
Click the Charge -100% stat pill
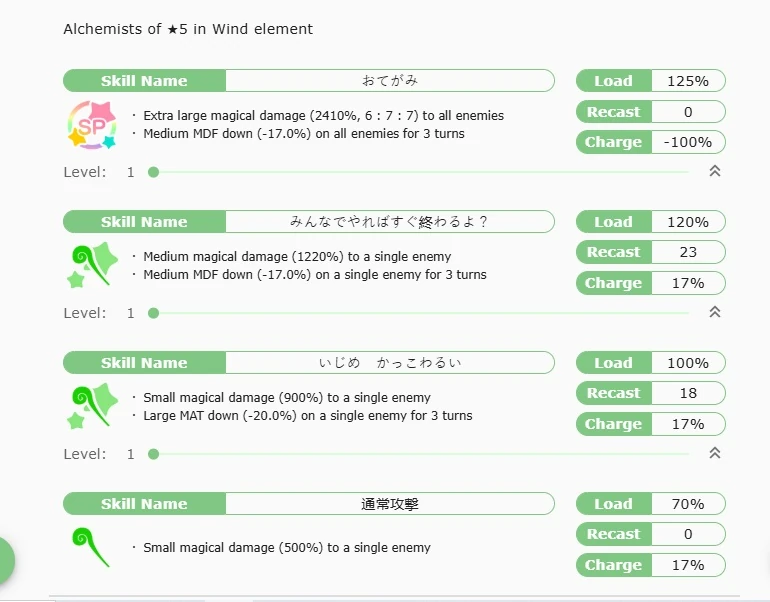coord(650,142)
